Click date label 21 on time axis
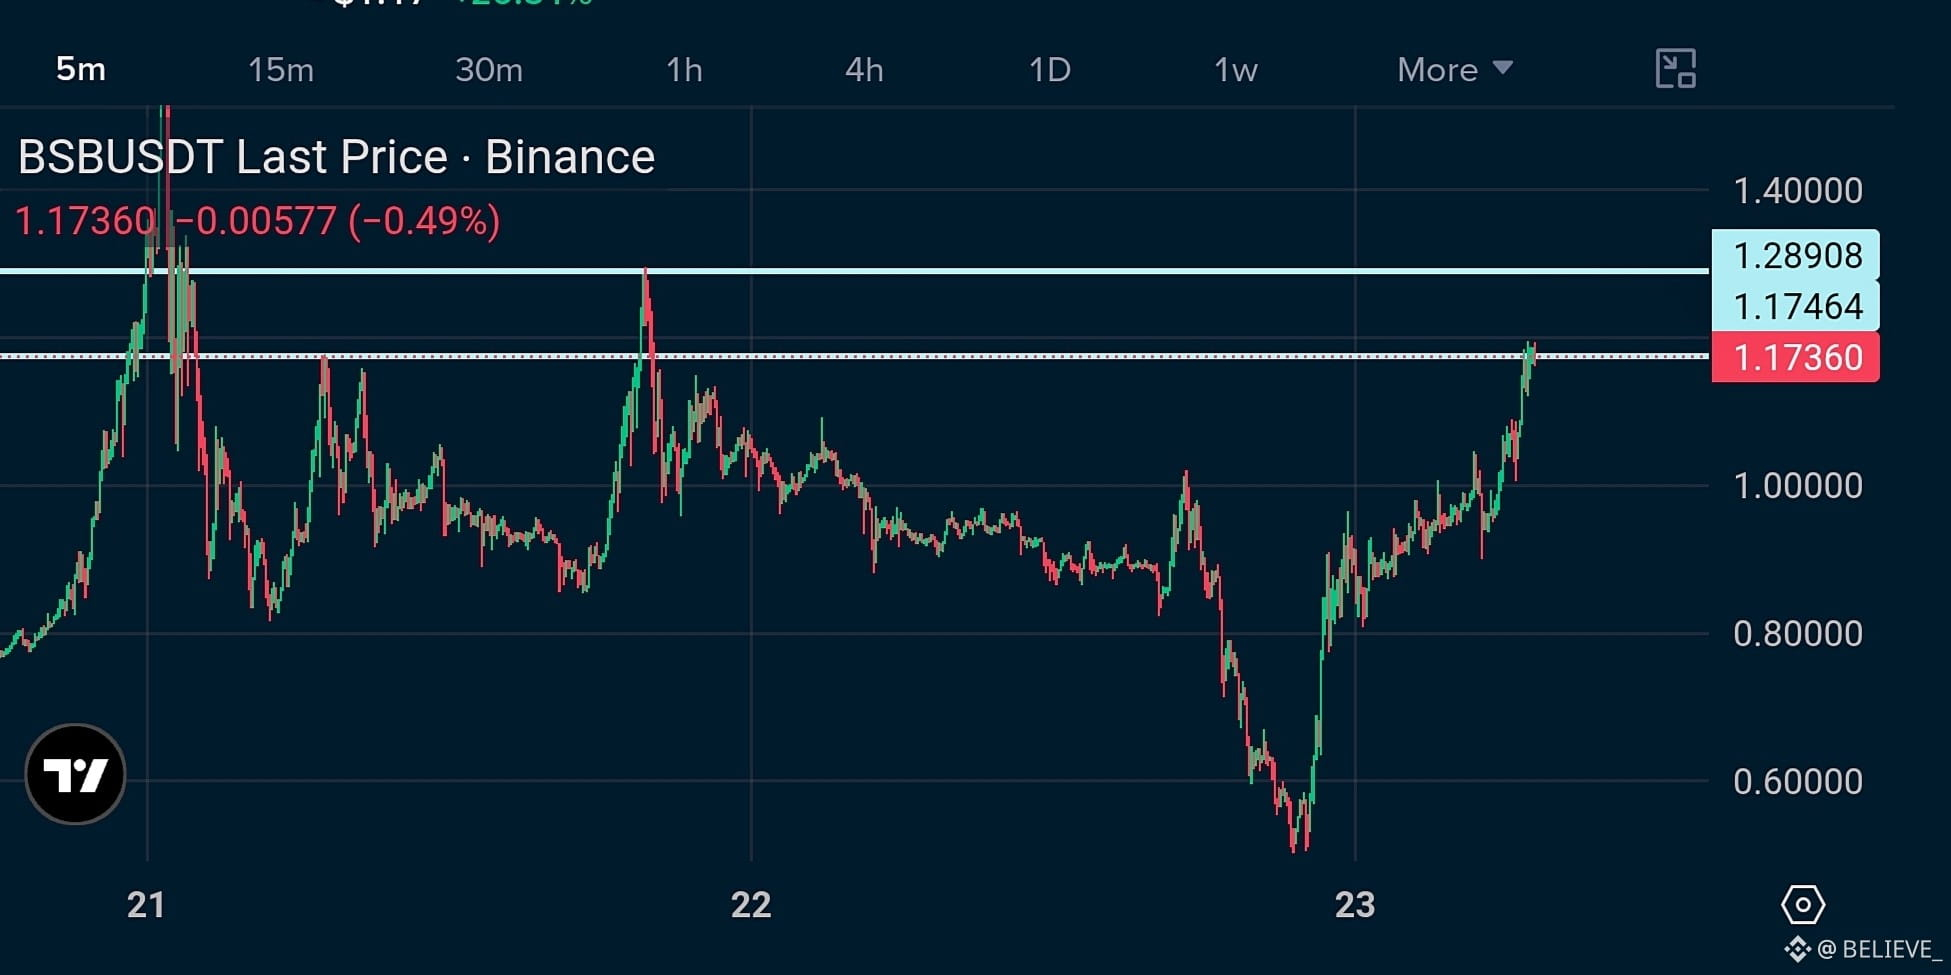This screenshot has height=975, width=1951. click(x=146, y=905)
